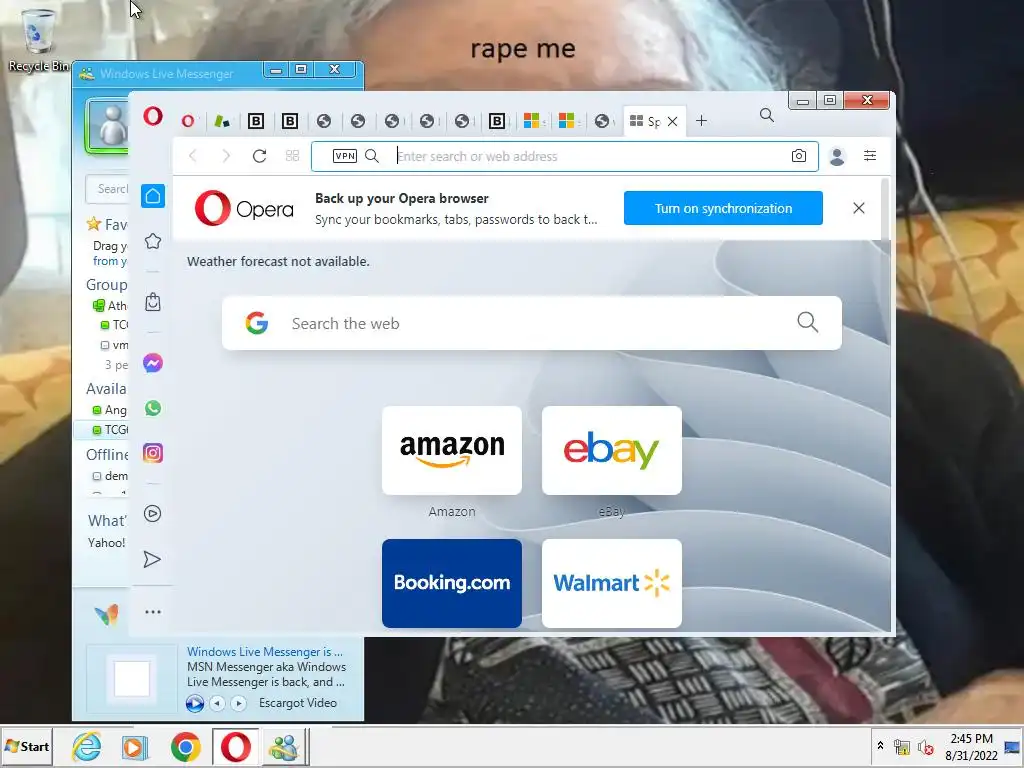Go to previous Messenger news item

(x=217, y=703)
